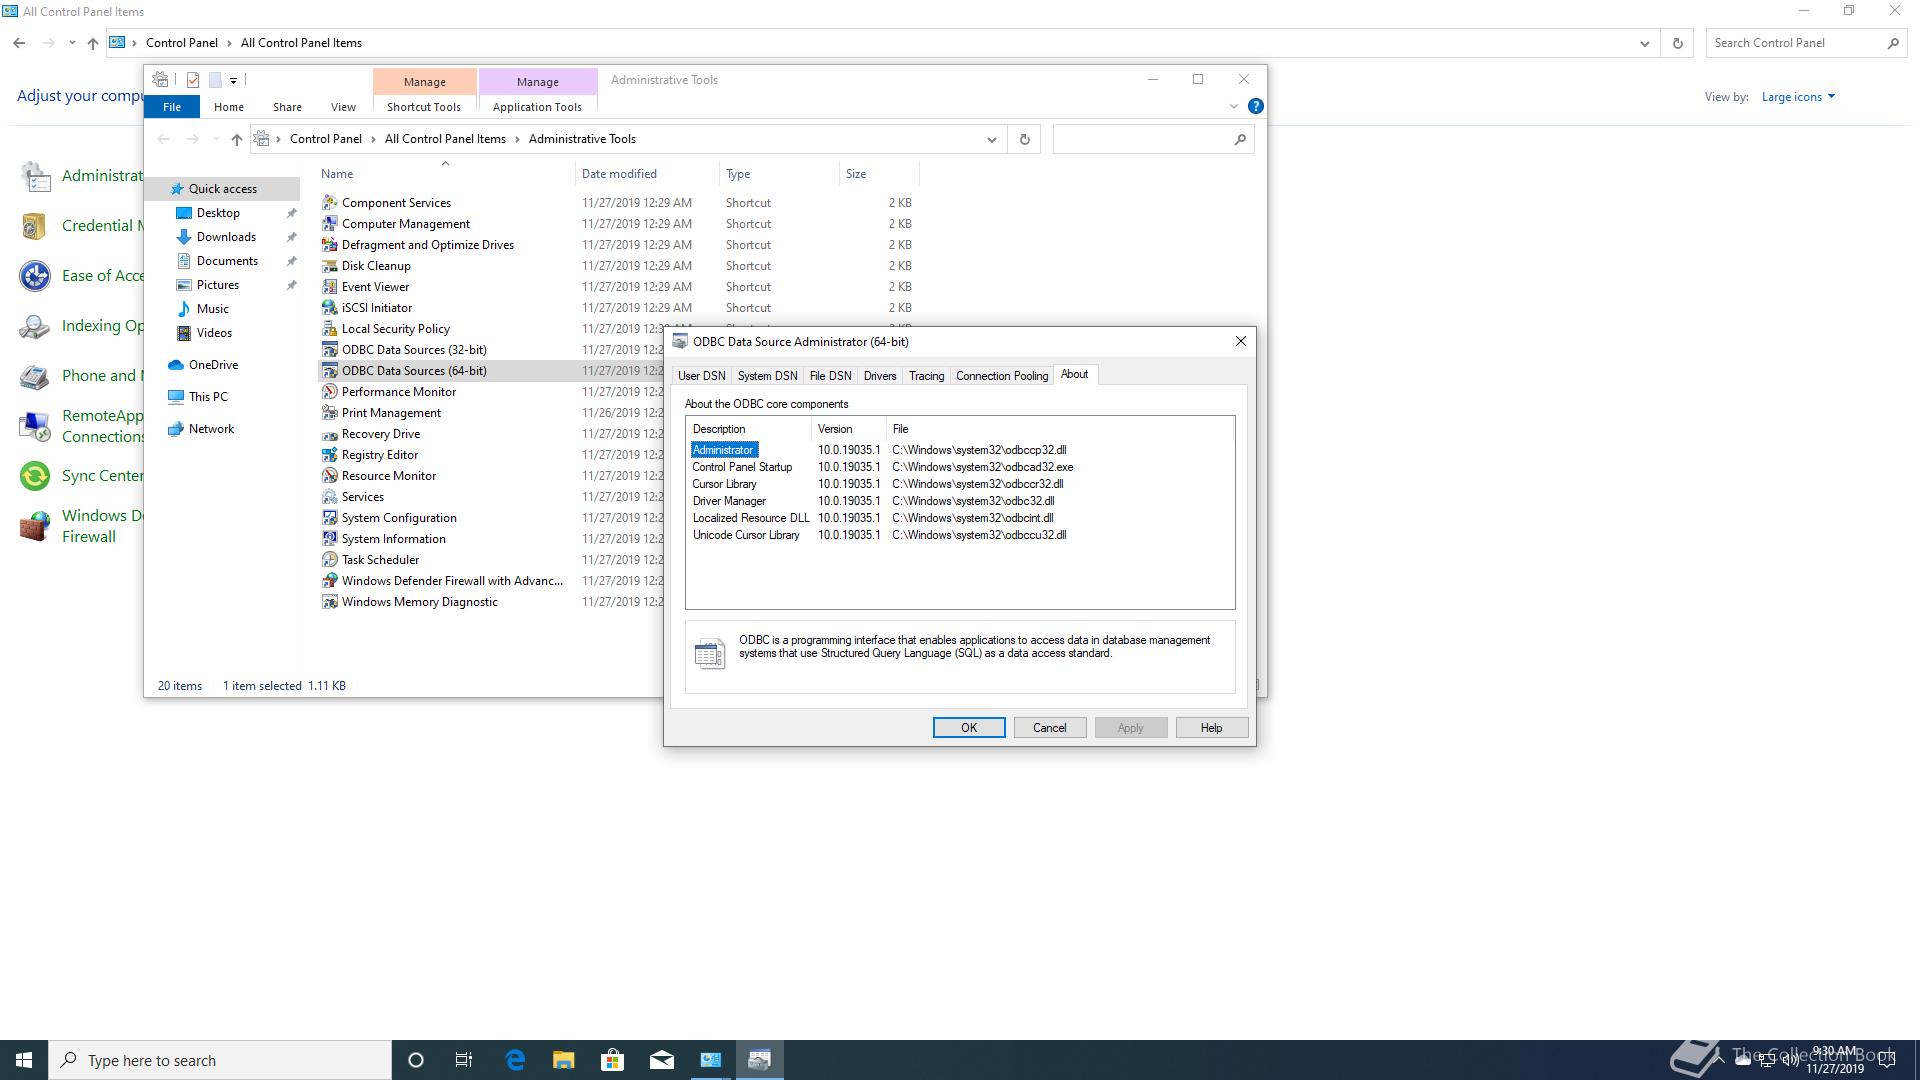Go up one folder level in Administrative Tools
Screen dimensions: 1920x1080
pyautogui.click(x=237, y=139)
